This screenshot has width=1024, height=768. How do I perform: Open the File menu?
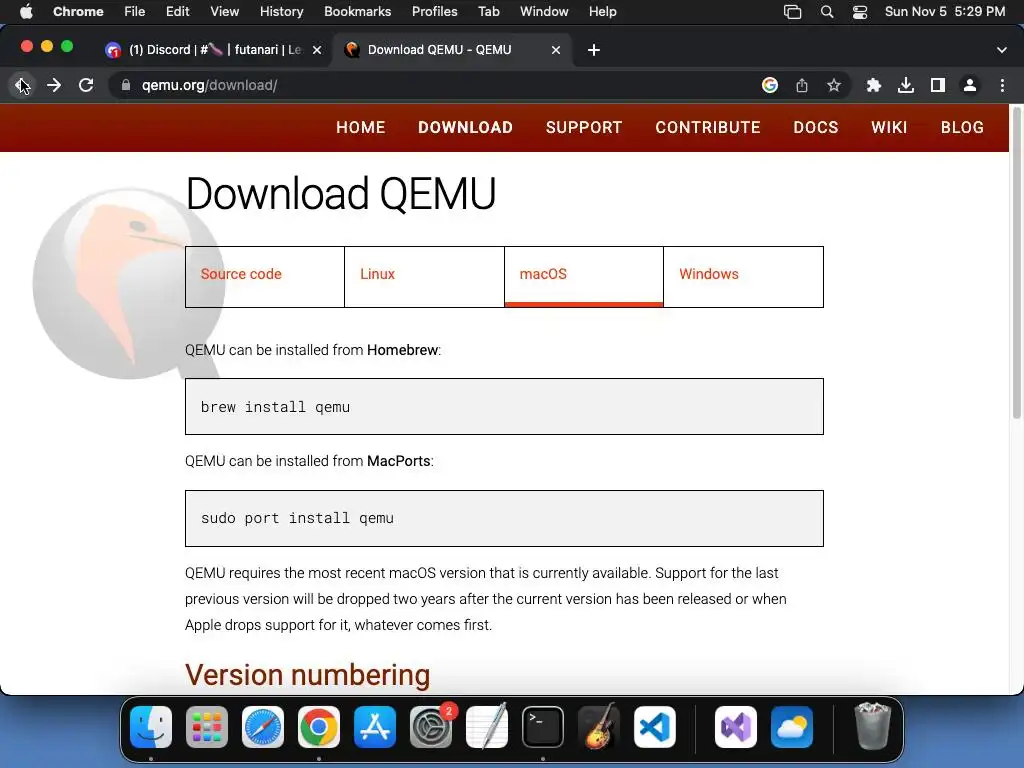pos(135,12)
